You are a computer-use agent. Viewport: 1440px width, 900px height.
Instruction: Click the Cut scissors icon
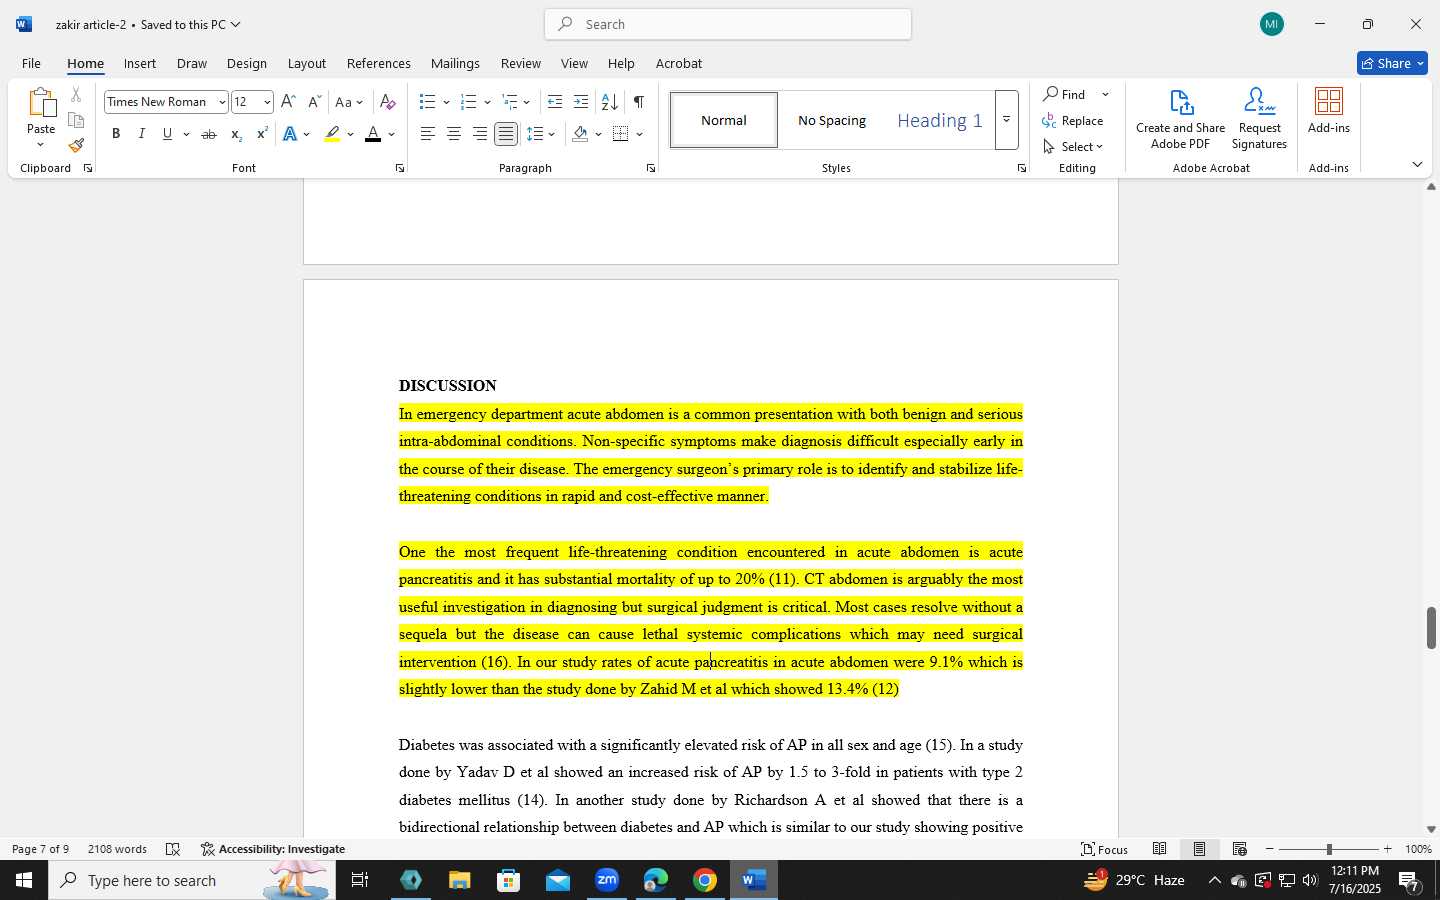(76, 95)
